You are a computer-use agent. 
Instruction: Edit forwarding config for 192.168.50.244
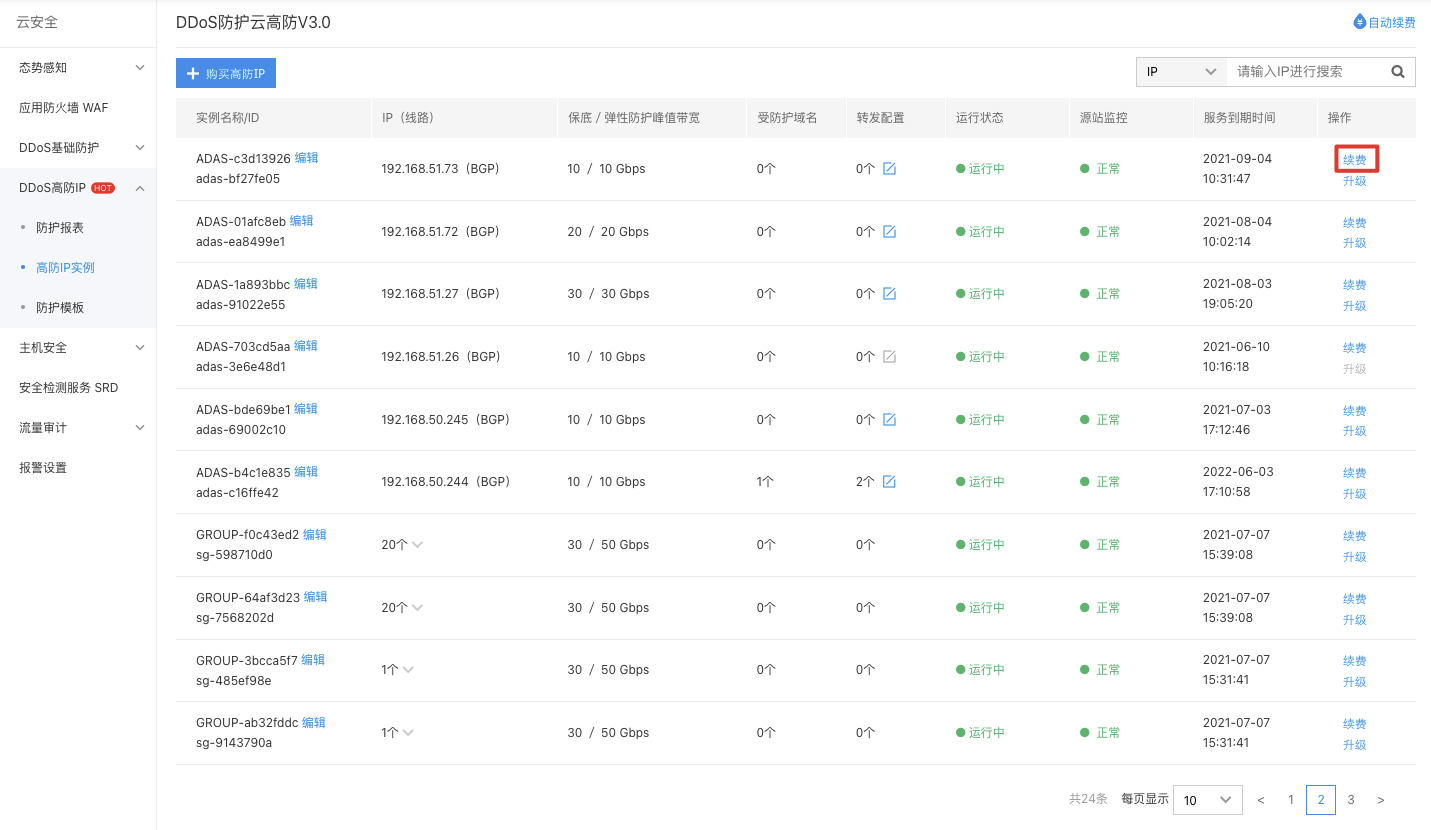click(889, 482)
